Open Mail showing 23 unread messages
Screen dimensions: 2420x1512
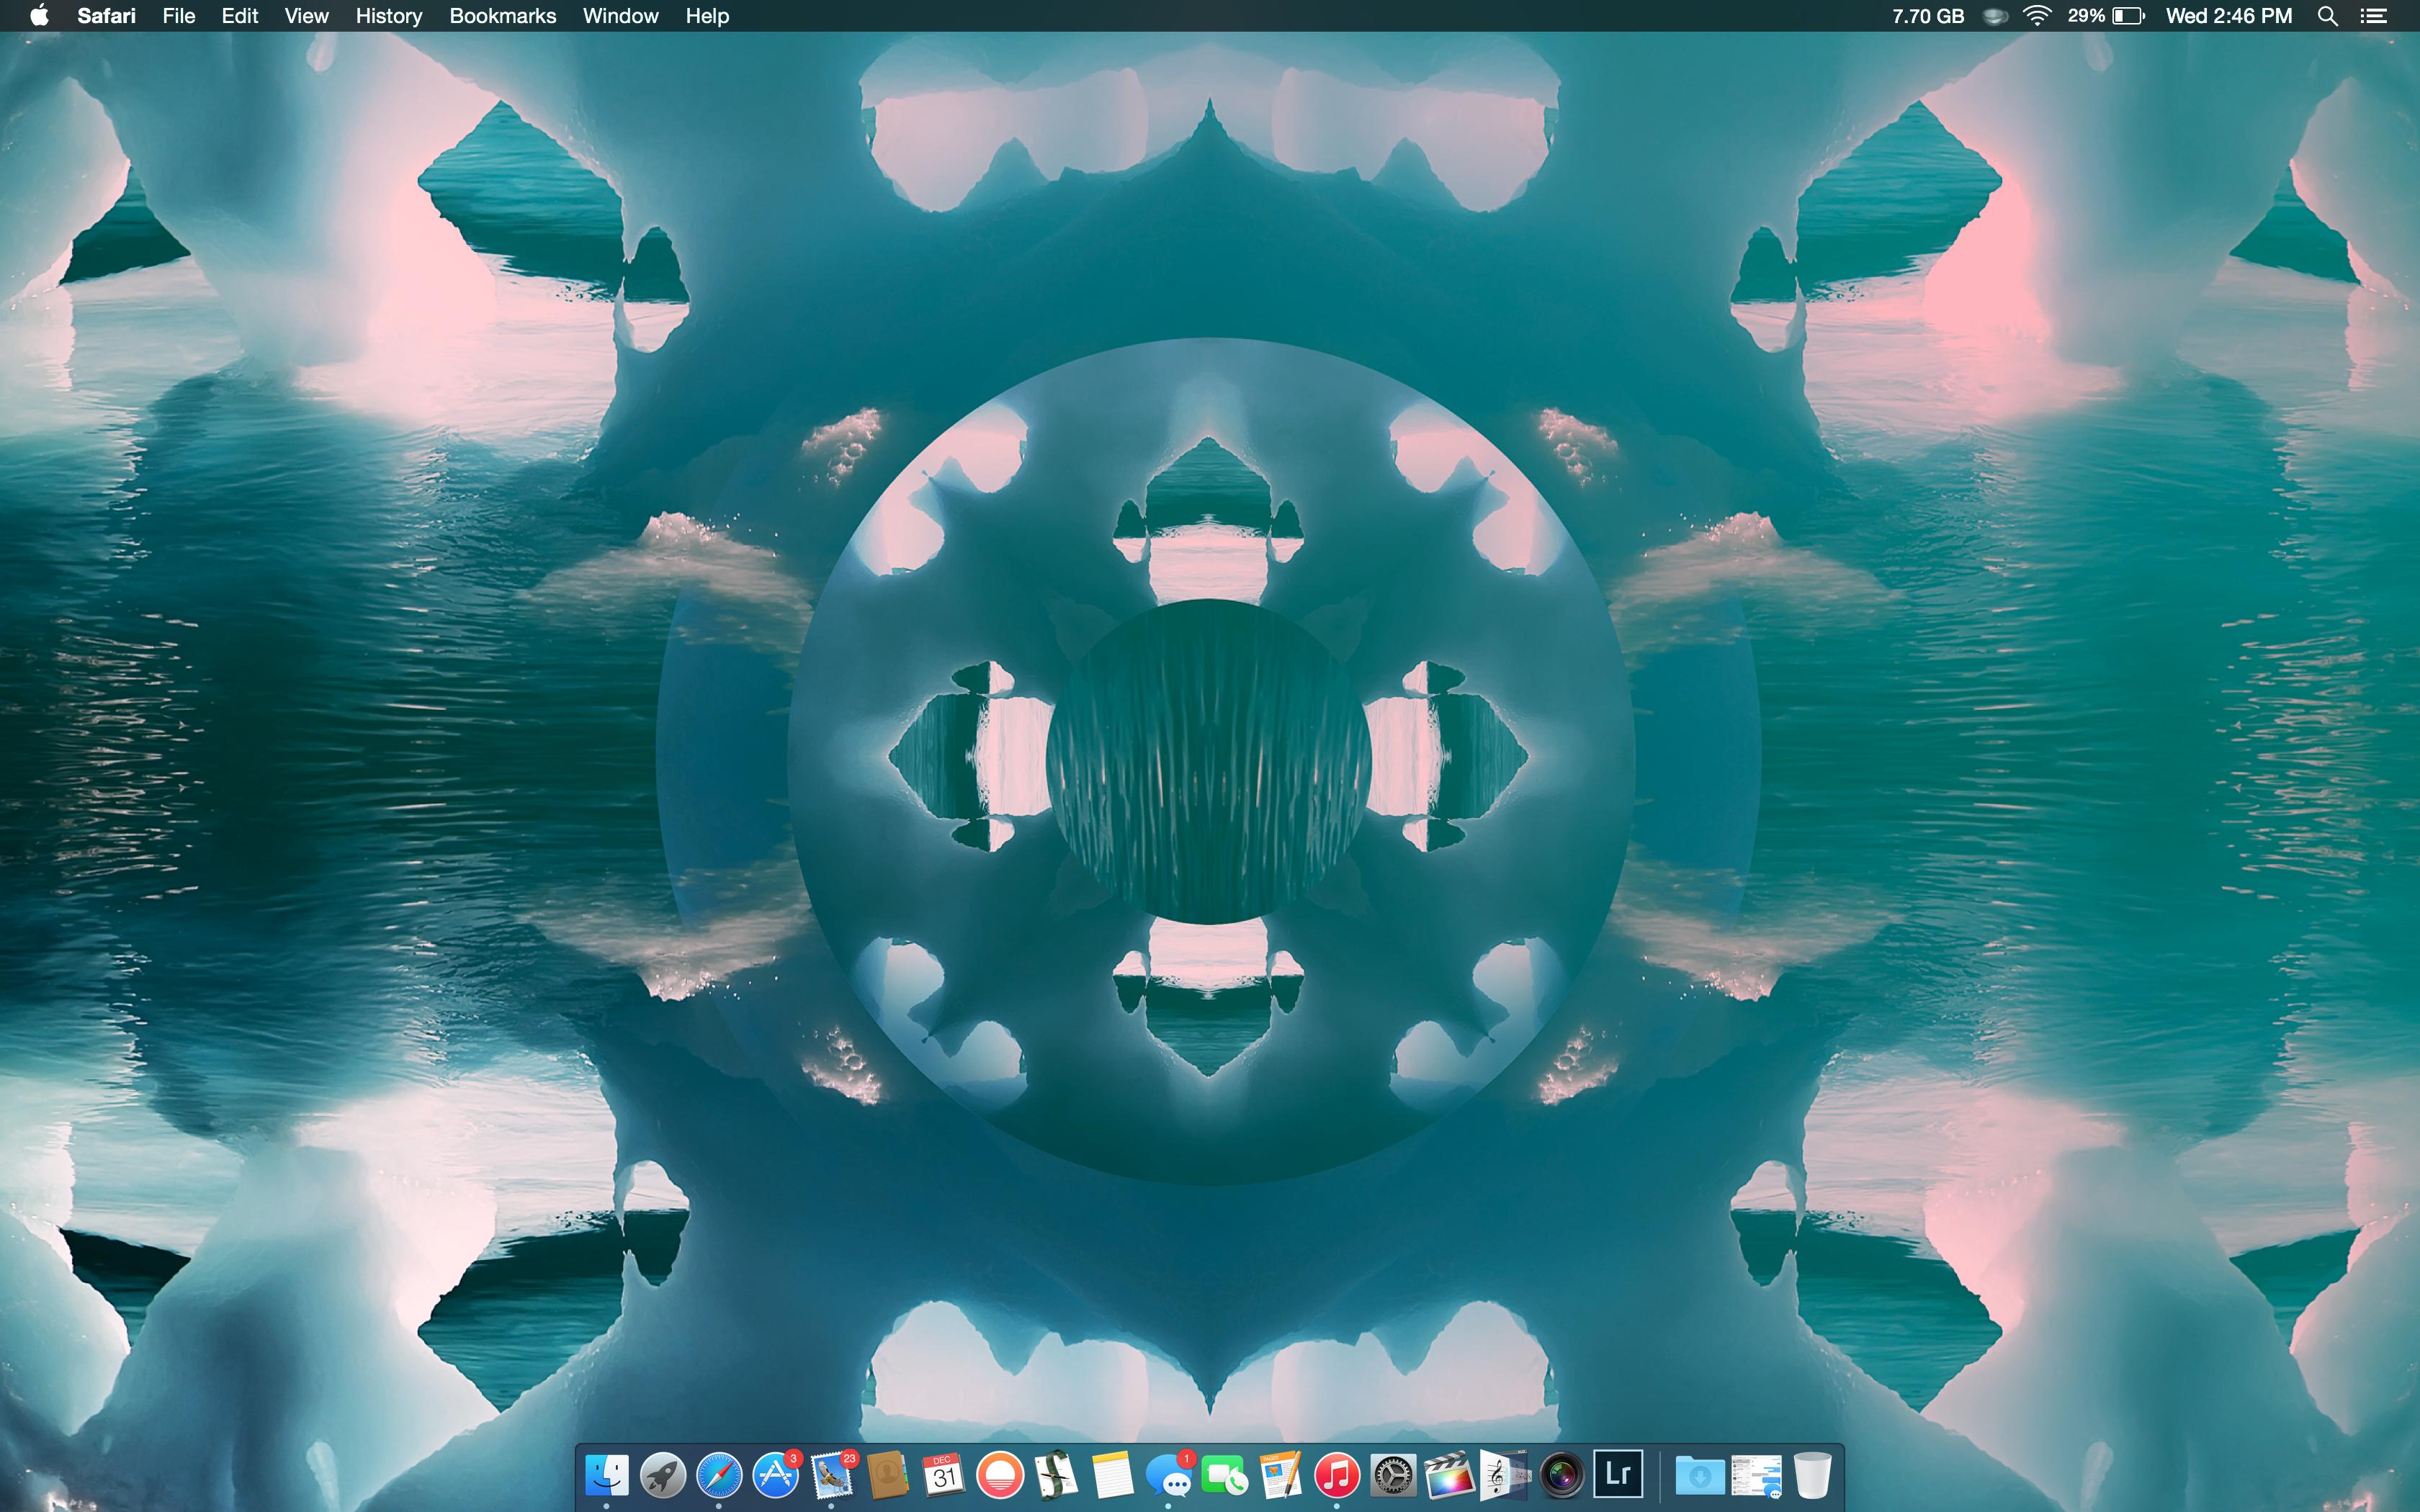832,1475
